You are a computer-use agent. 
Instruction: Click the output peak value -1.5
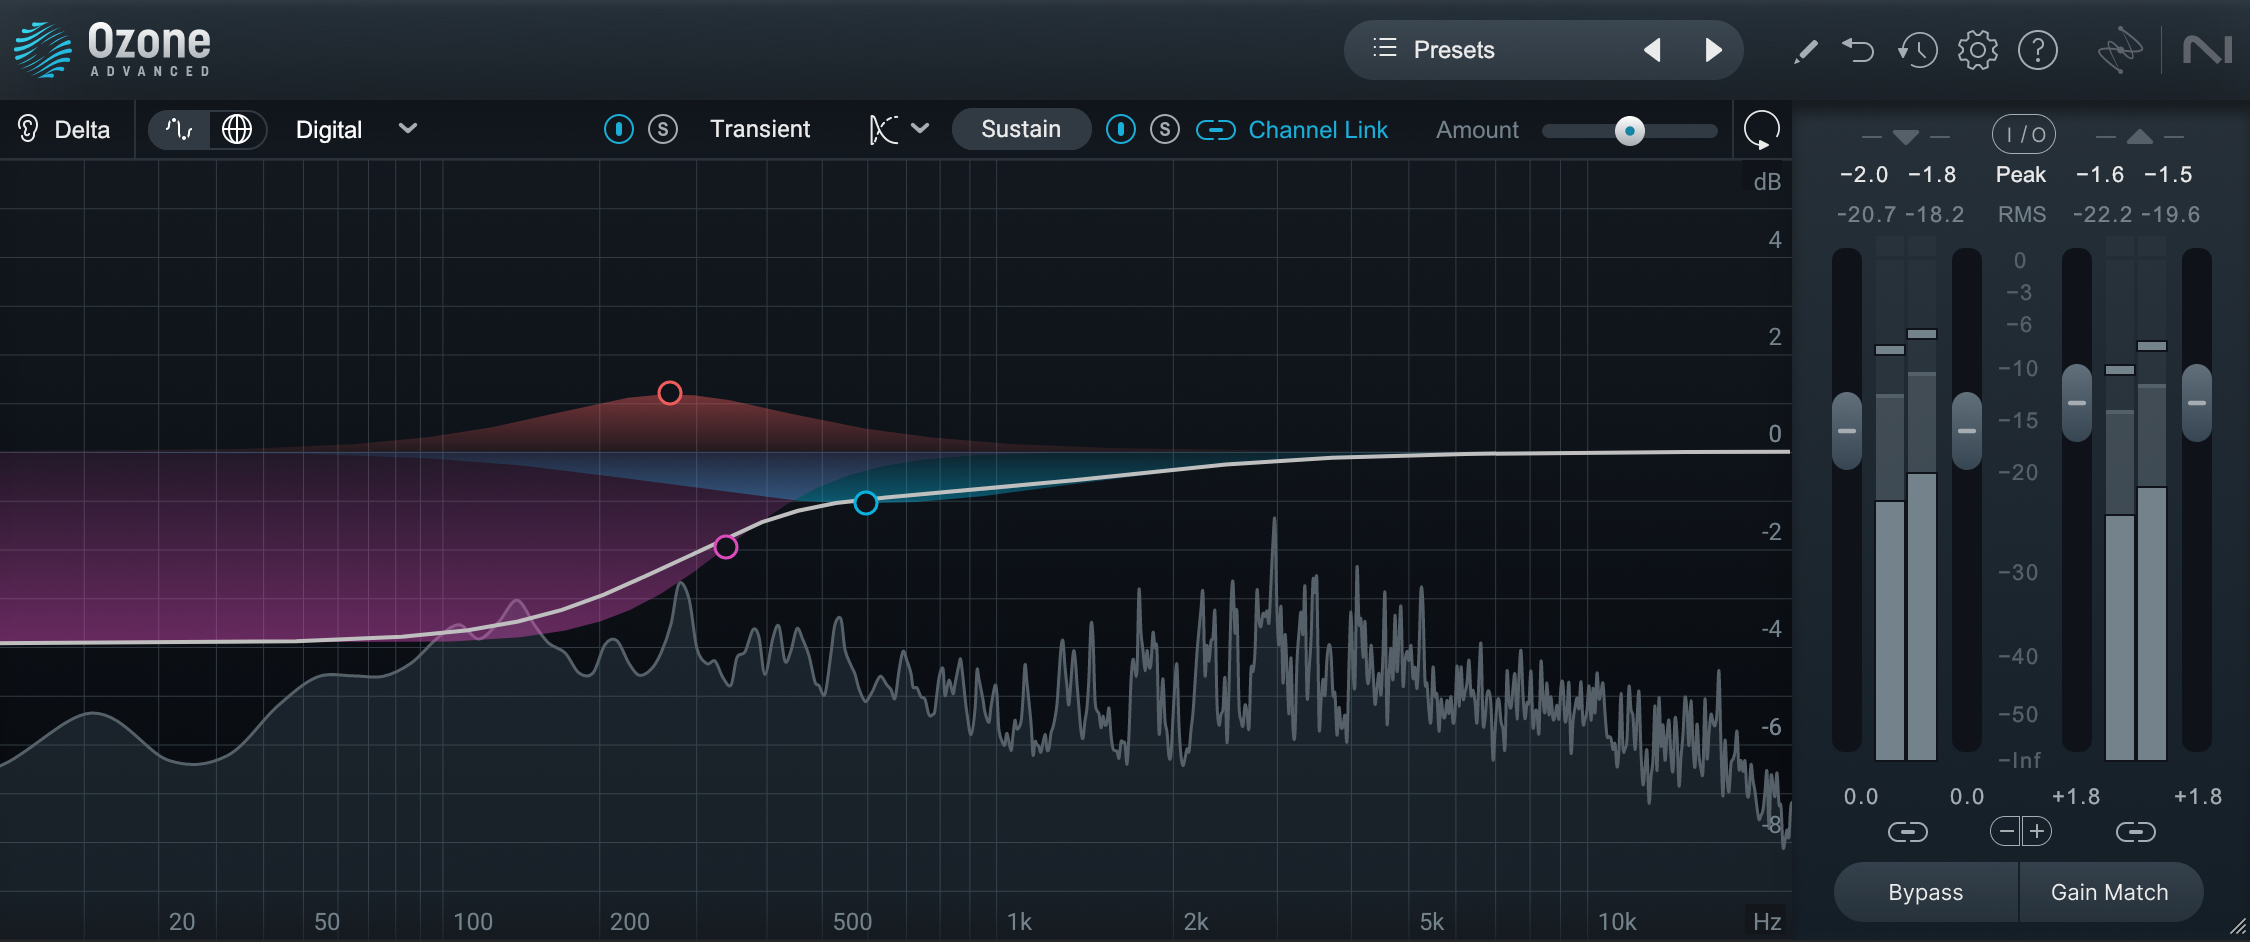click(x=2168, y=175)
